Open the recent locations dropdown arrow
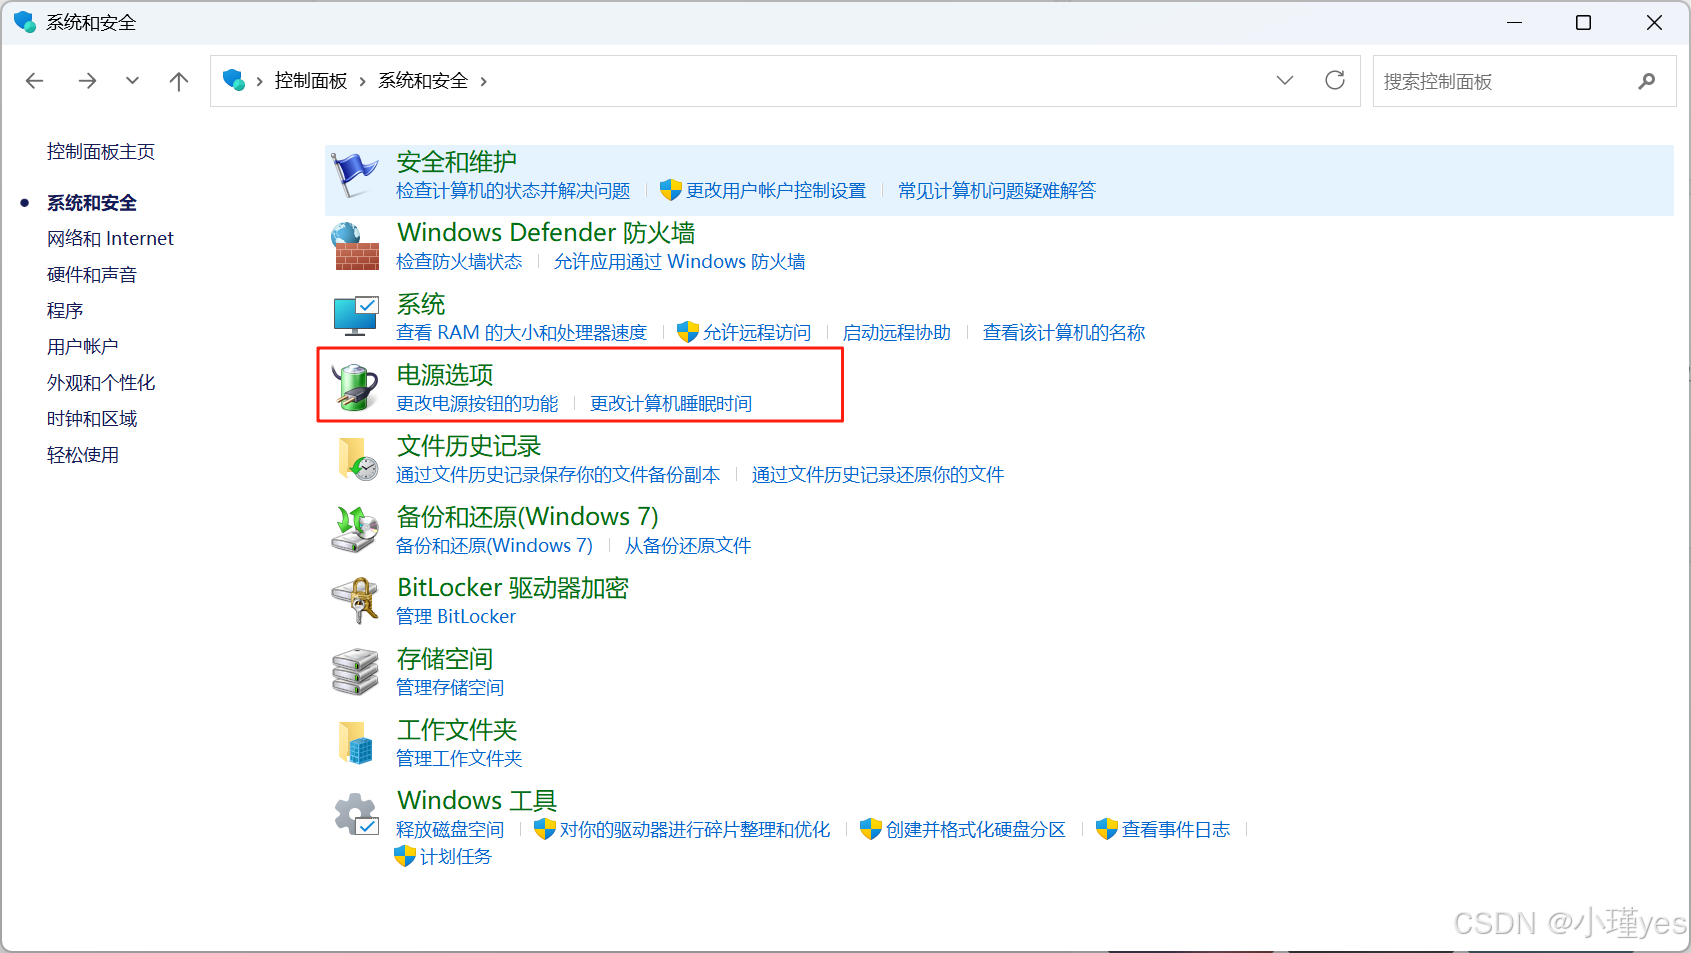This screenshot has width=1691, height=953. (132, 81)
